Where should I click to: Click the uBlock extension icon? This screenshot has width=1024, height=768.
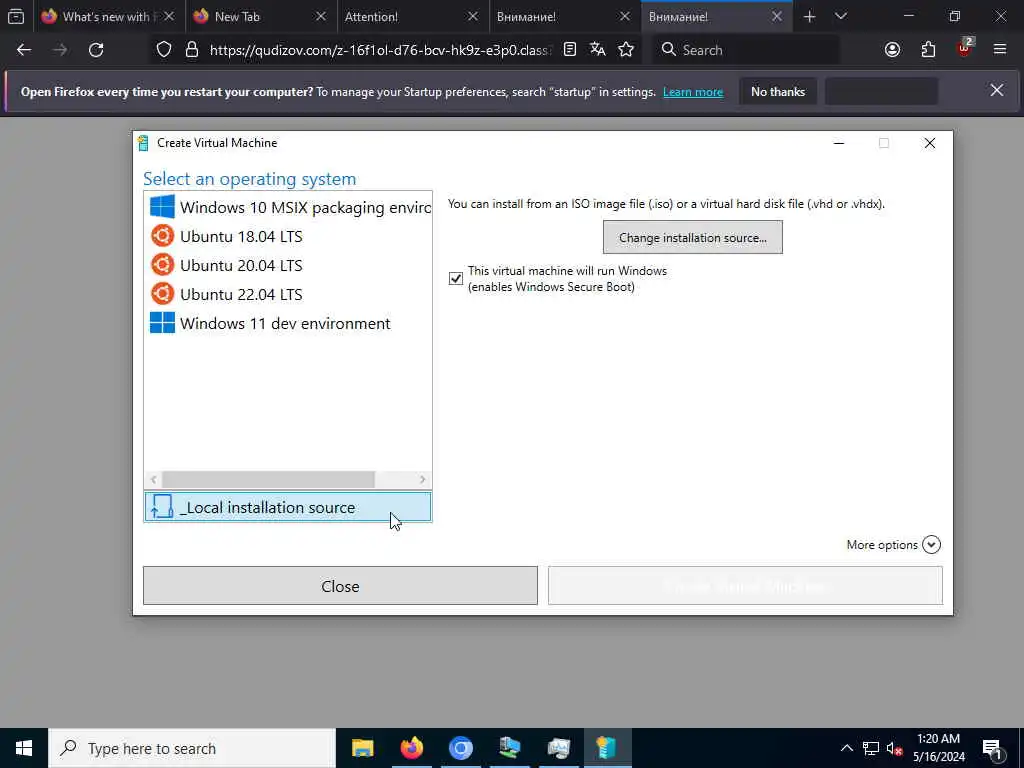[964, 49]
